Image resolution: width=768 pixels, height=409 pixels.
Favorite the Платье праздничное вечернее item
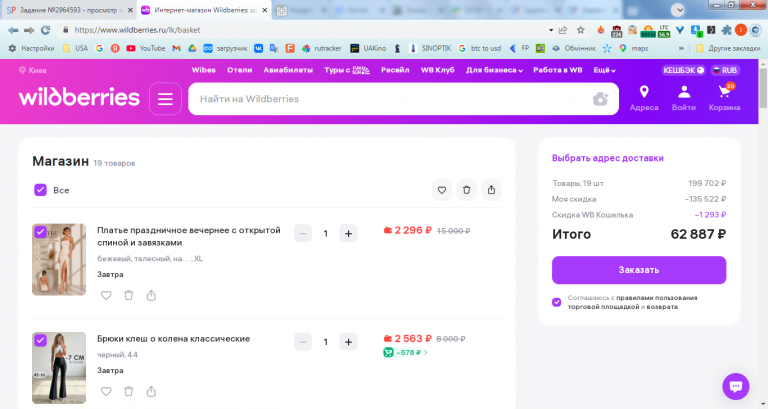pyautogui.click(x=106, y=295)
